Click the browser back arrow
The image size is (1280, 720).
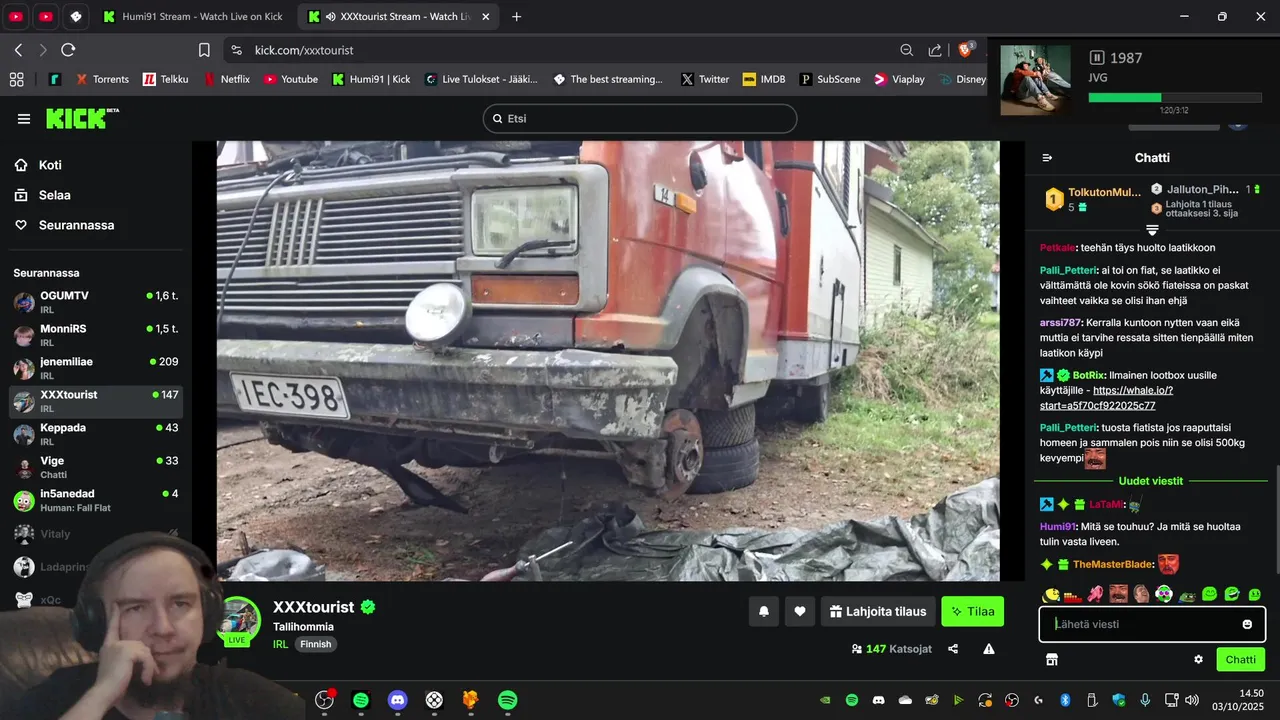(18, 50)
